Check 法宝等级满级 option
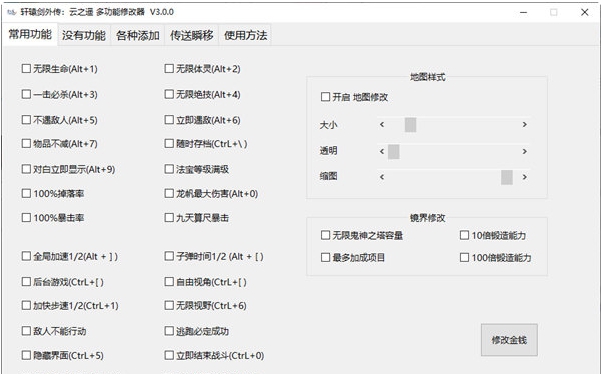Viewport: 602px width, 374px height. (169, 169)
